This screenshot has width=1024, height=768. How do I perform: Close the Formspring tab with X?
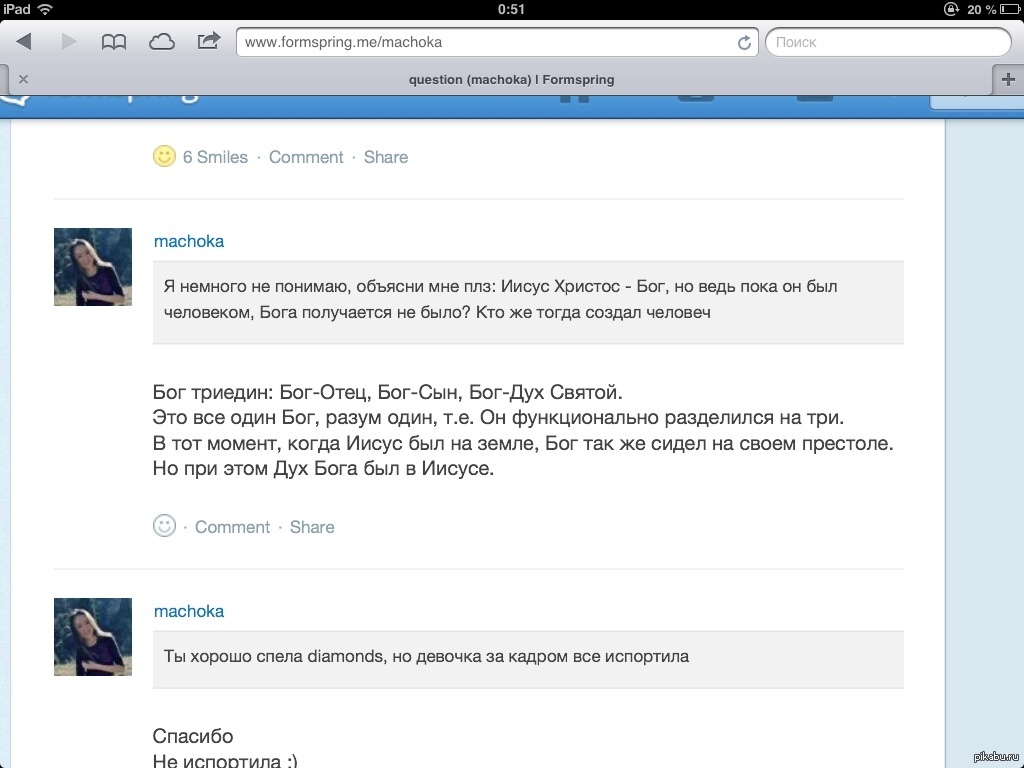[23, 80]
